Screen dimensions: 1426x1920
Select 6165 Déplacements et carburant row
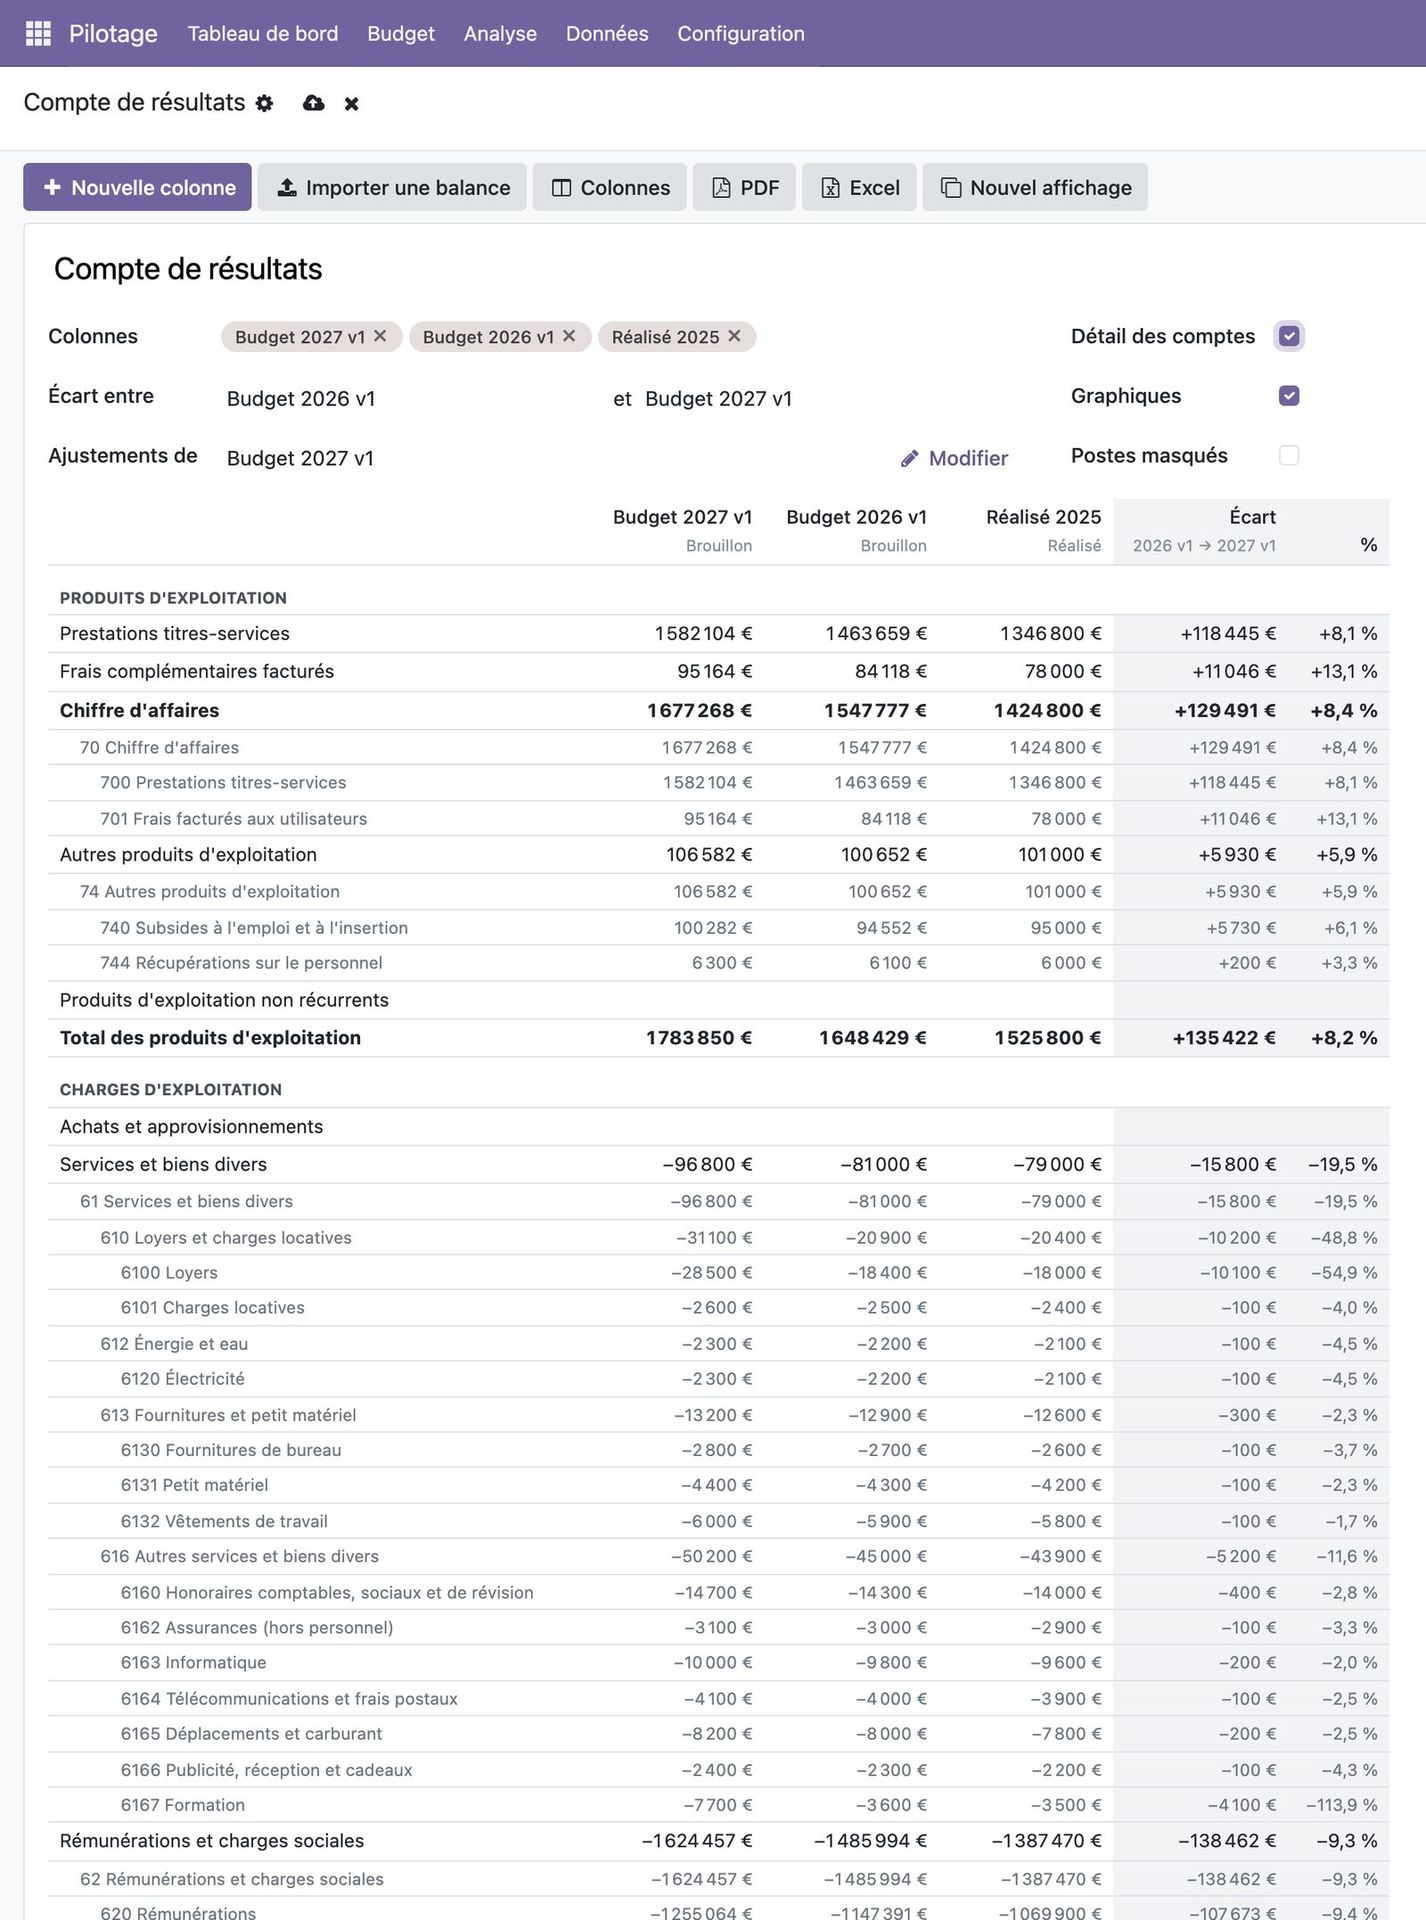(x=718, y=1733)
